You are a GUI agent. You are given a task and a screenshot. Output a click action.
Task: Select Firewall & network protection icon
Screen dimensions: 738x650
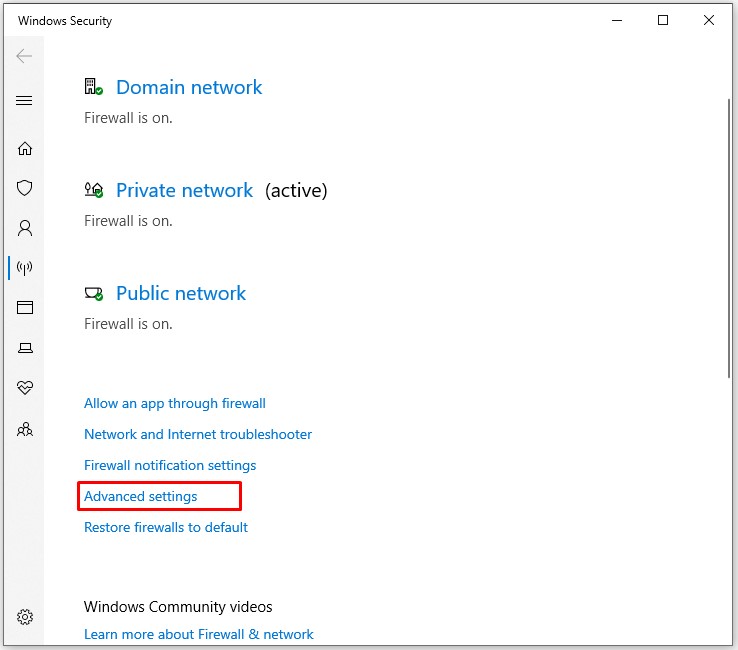tap(25, 268)
